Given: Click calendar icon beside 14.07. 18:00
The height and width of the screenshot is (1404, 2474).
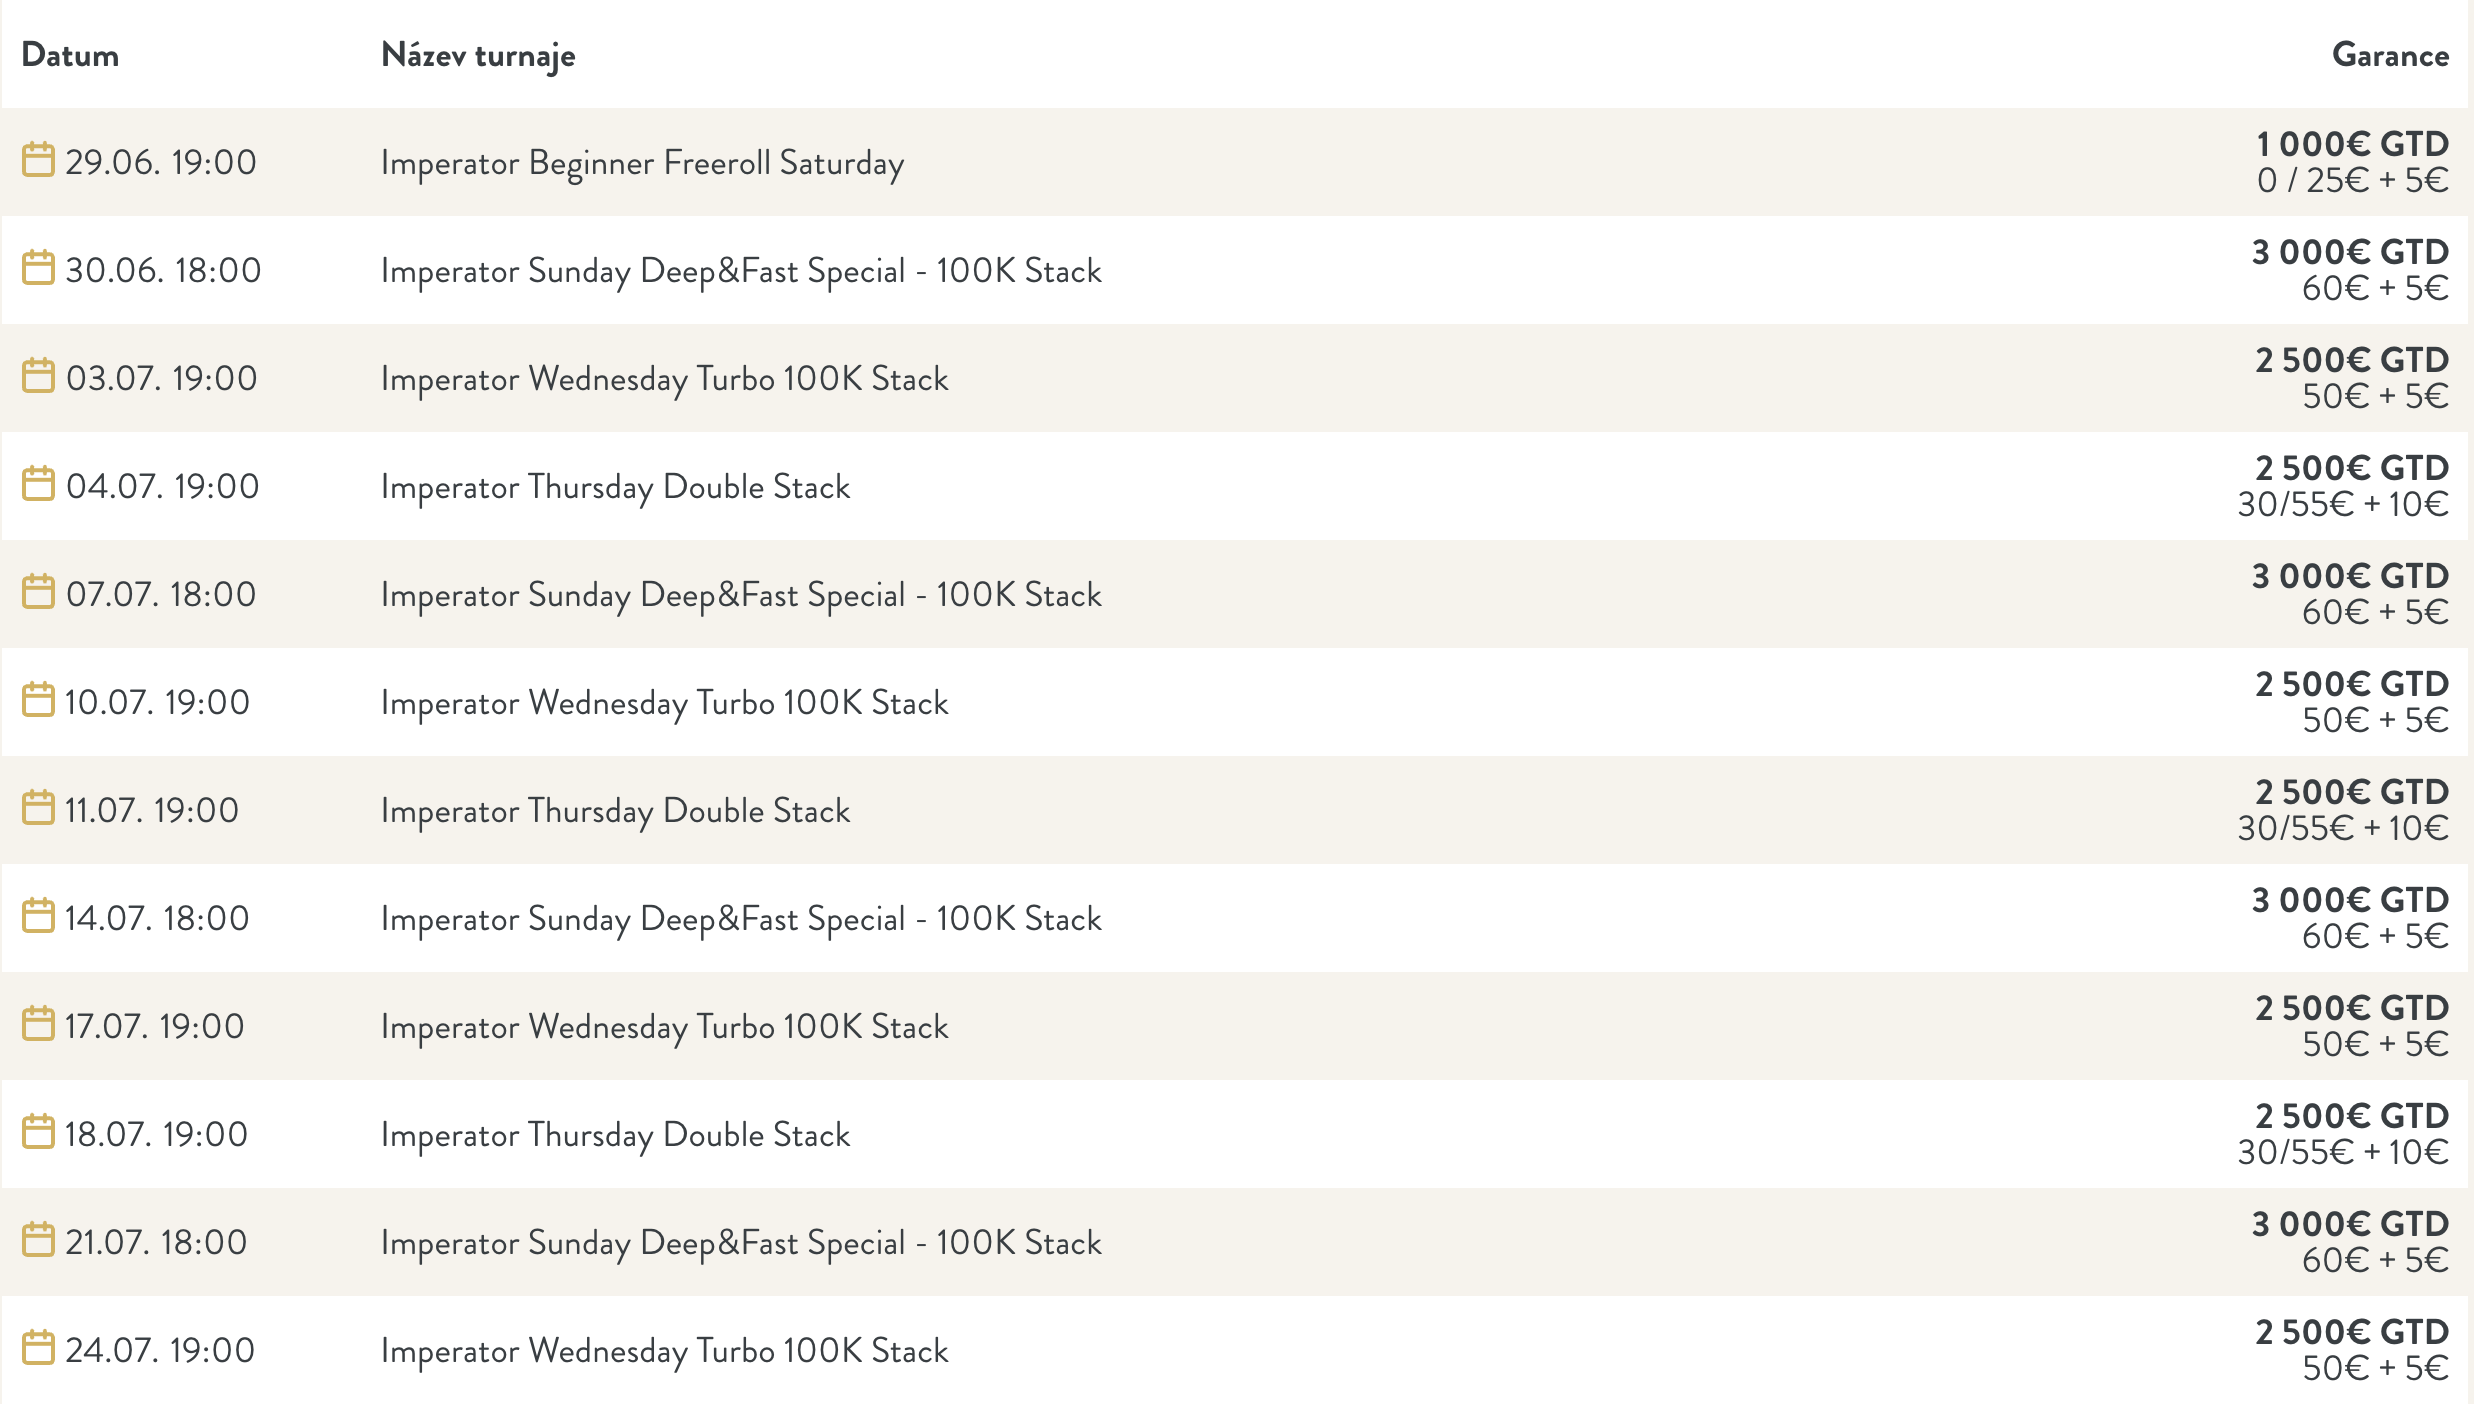Looking at the screenshot, I should point(38,916).
